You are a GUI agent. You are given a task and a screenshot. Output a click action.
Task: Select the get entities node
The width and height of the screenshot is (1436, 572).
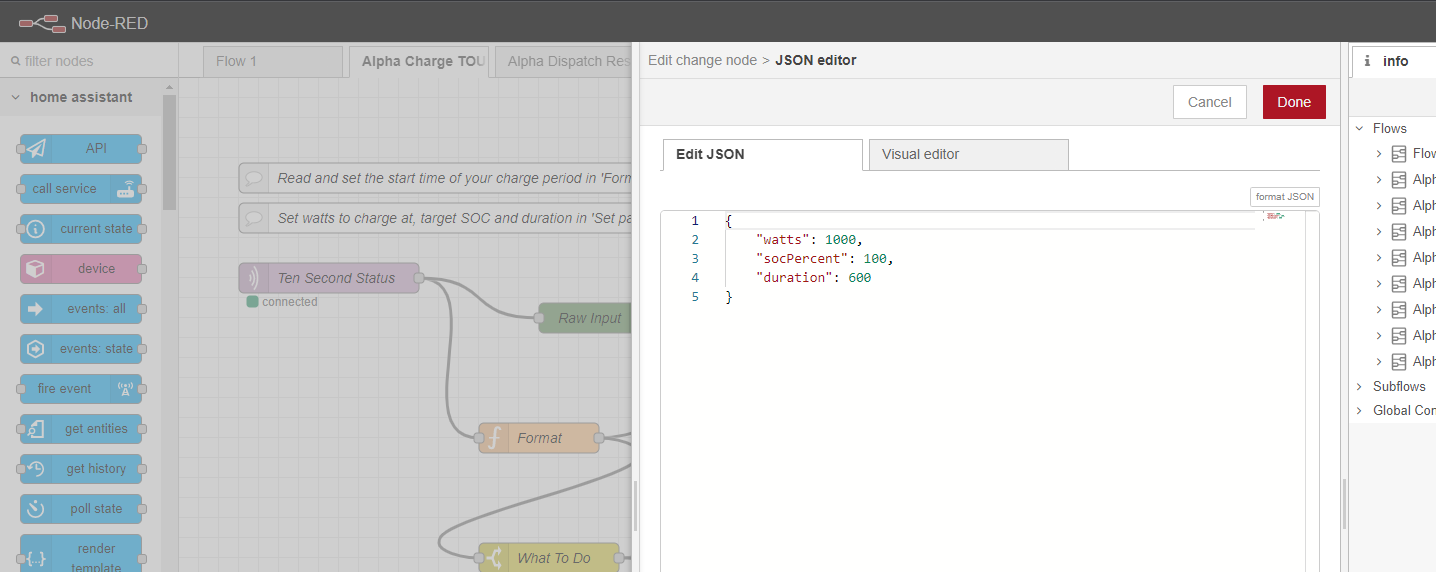81,429
